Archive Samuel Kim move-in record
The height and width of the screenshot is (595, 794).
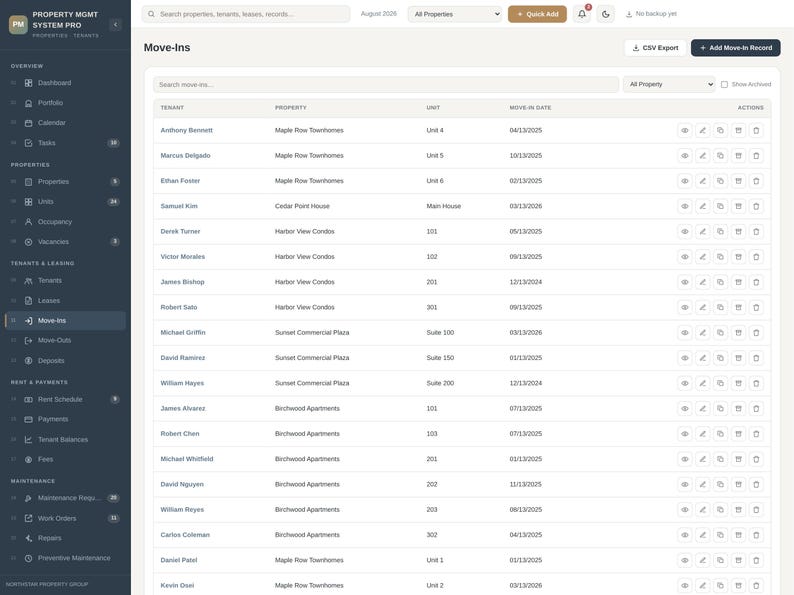tap(738, 207)
